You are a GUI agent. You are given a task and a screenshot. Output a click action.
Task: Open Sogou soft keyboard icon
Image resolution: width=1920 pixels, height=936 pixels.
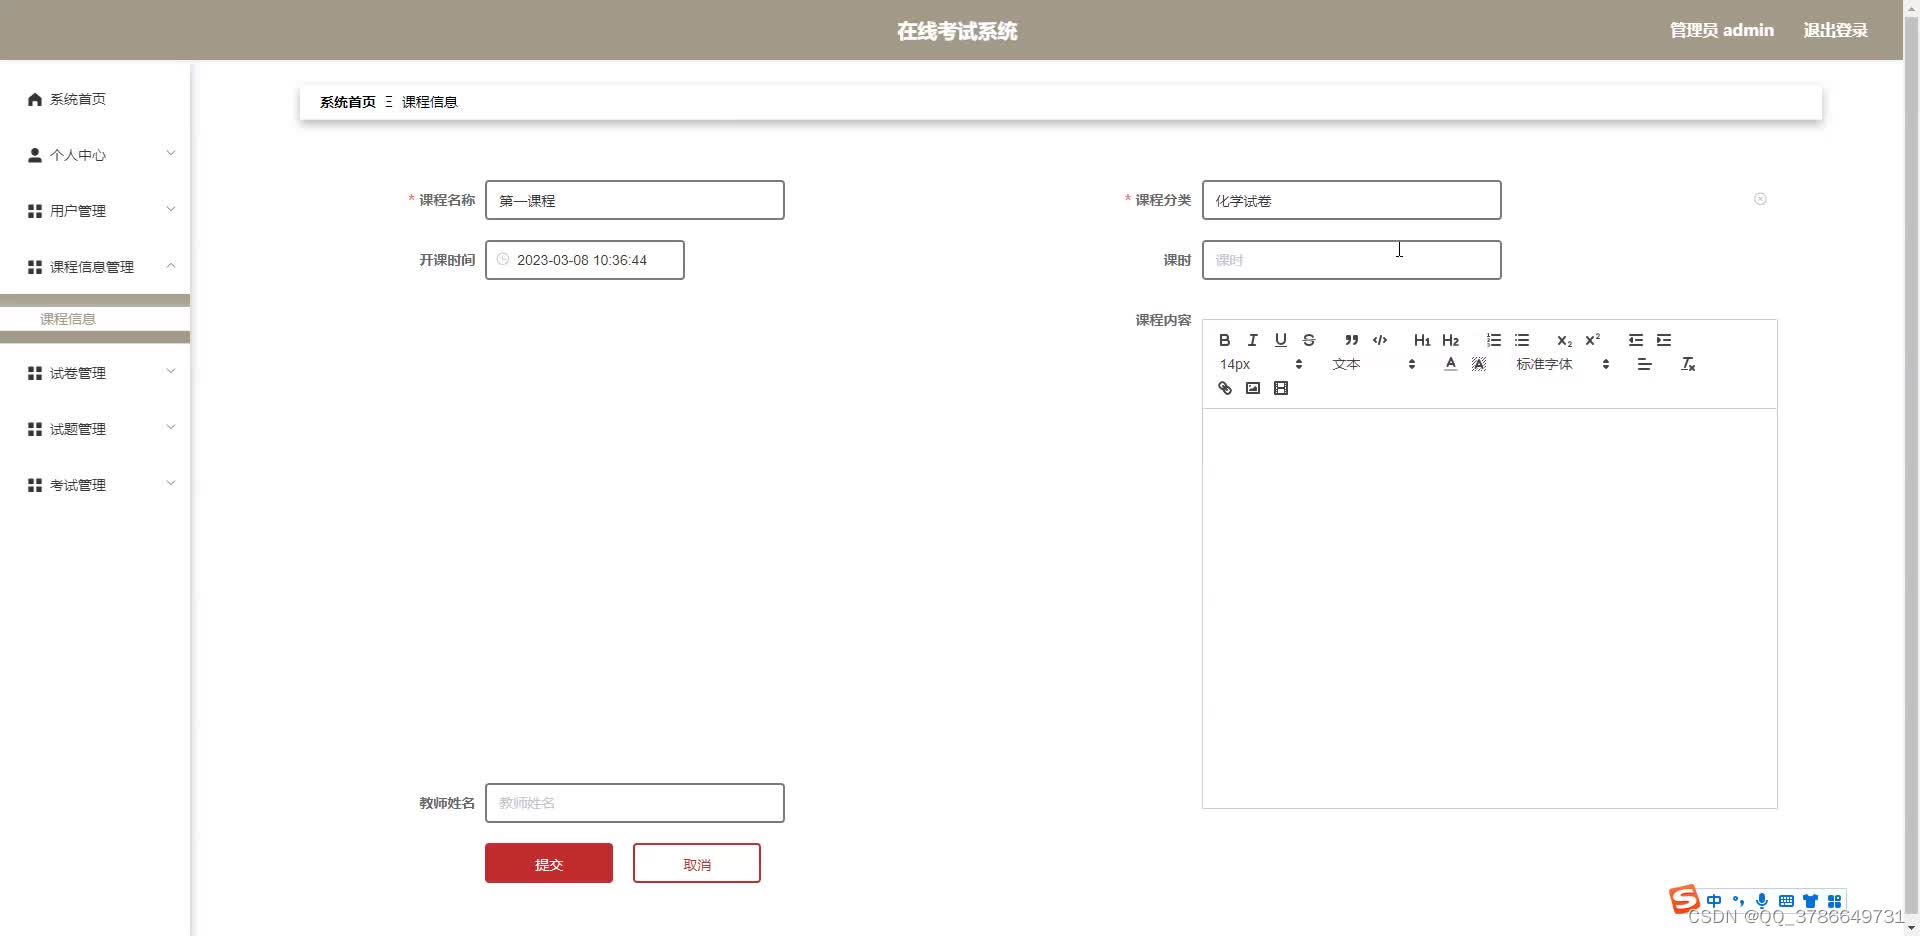pos(1786,901)
